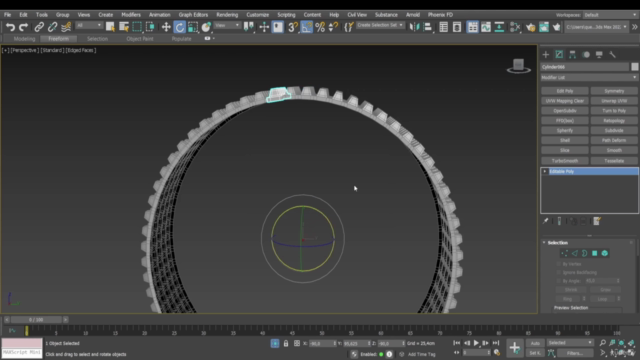The image size is (640, 360).
Task: Click Select and Place tool
Action: pos(206,27)
